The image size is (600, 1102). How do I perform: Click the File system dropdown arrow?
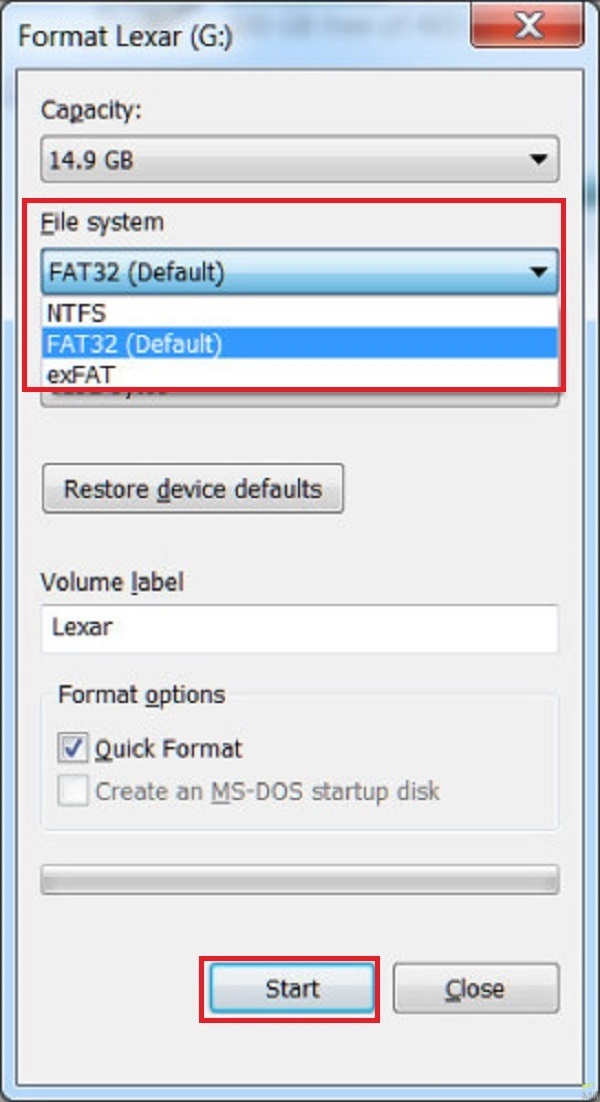click(x=538, y=271)
